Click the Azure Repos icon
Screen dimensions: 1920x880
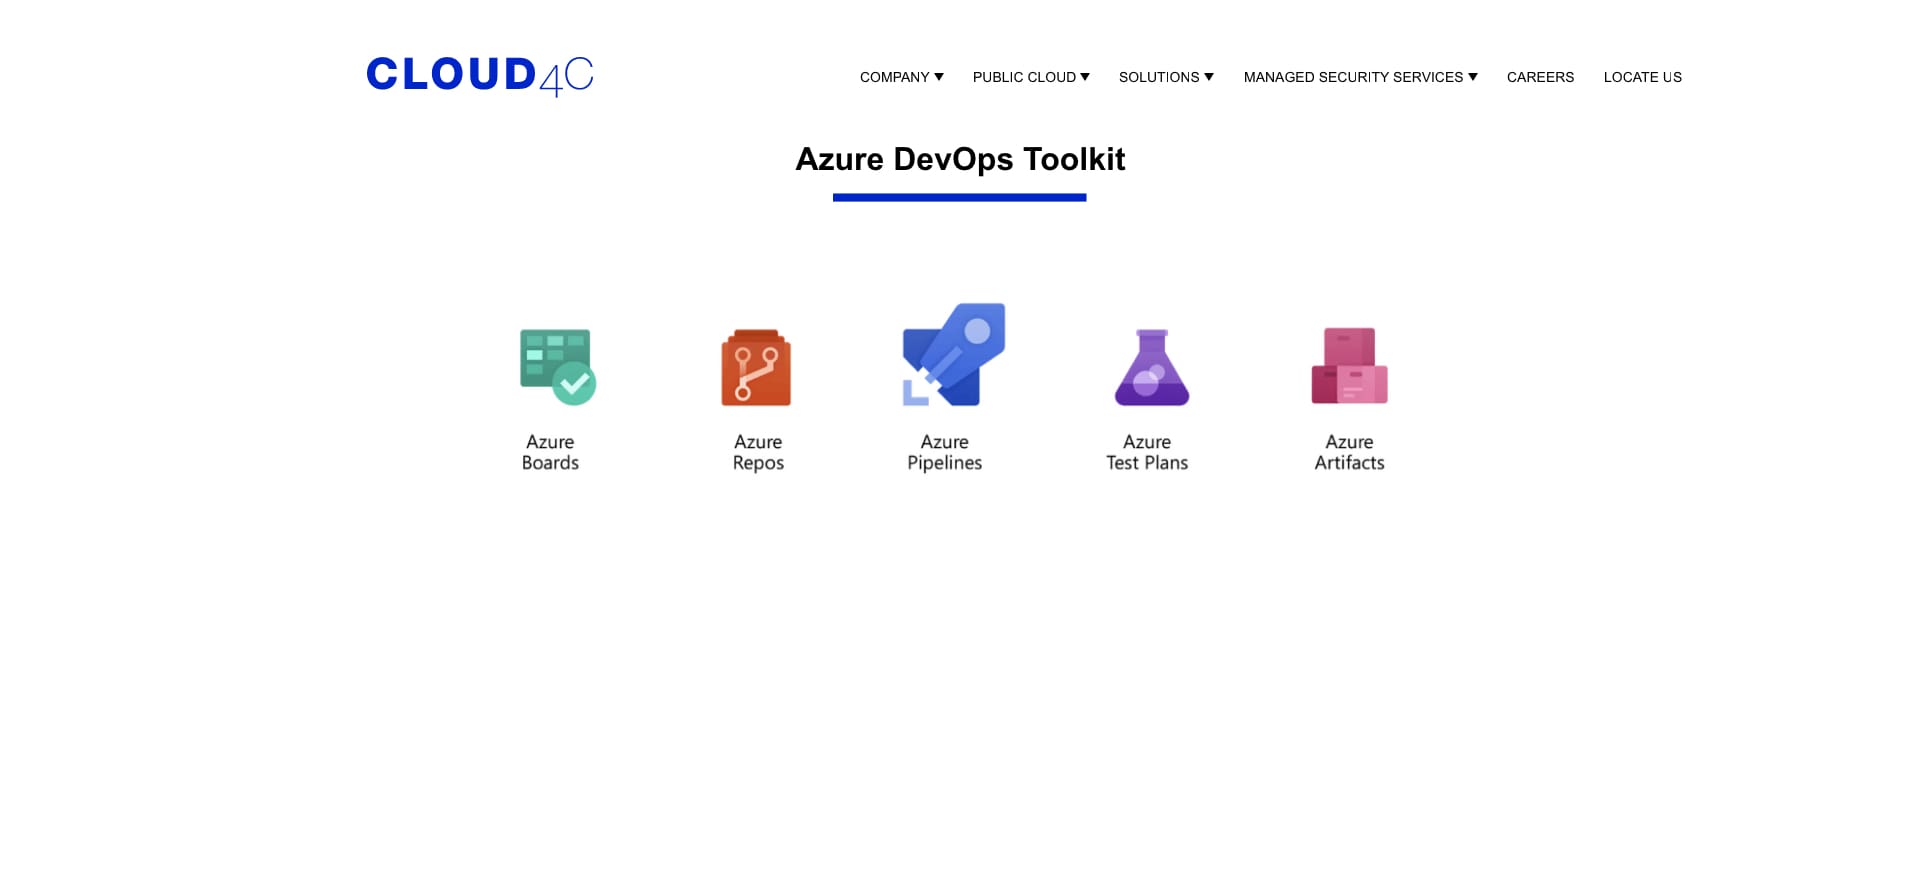click(756, 367)
